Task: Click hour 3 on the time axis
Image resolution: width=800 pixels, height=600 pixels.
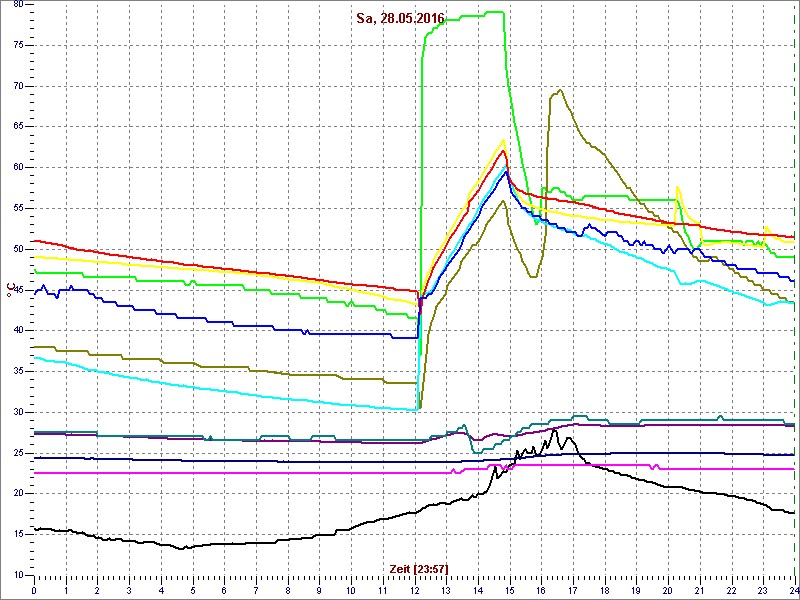Action: pos(130,589)
